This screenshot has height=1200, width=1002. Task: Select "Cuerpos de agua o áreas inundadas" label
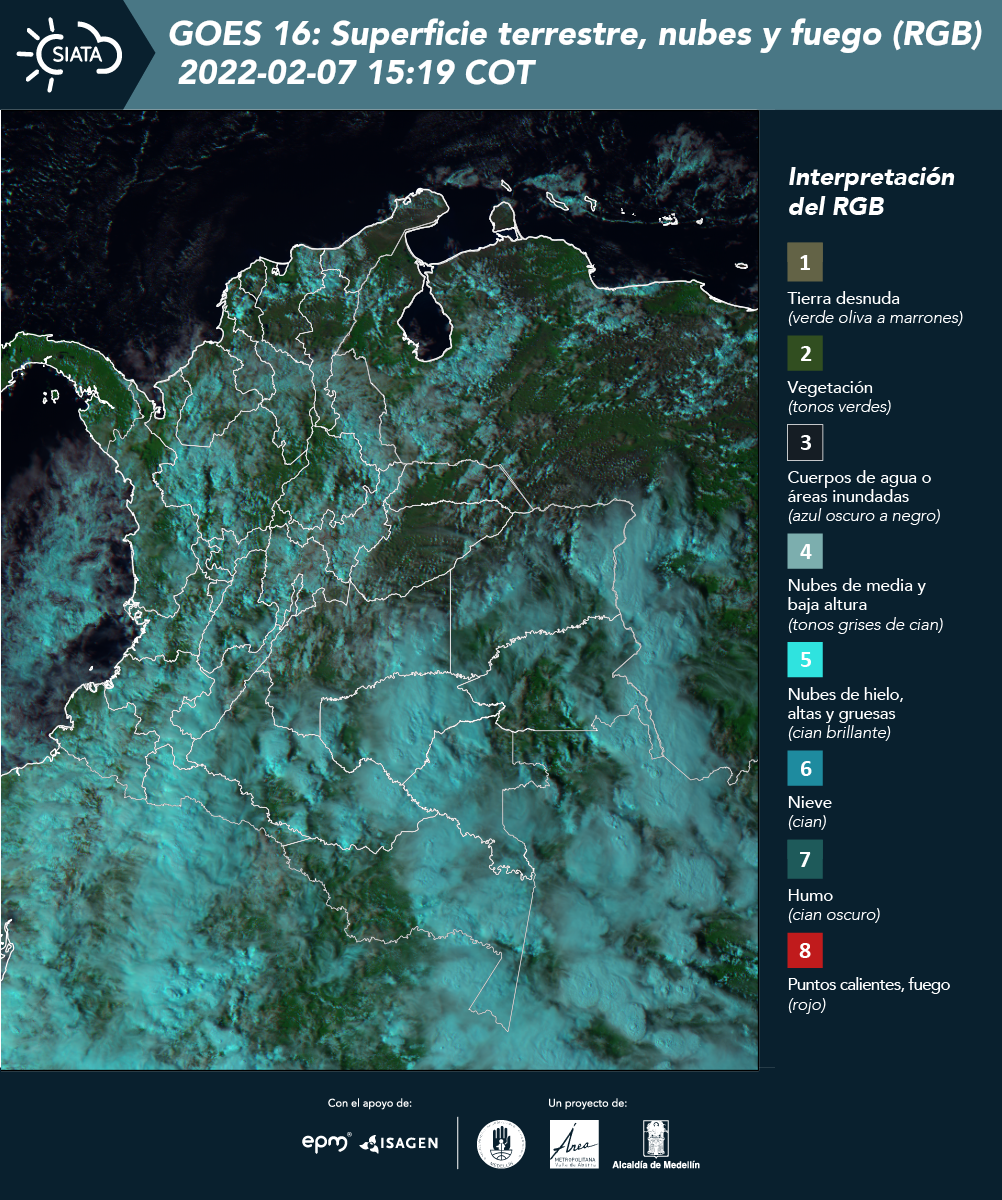coord(860,487)
